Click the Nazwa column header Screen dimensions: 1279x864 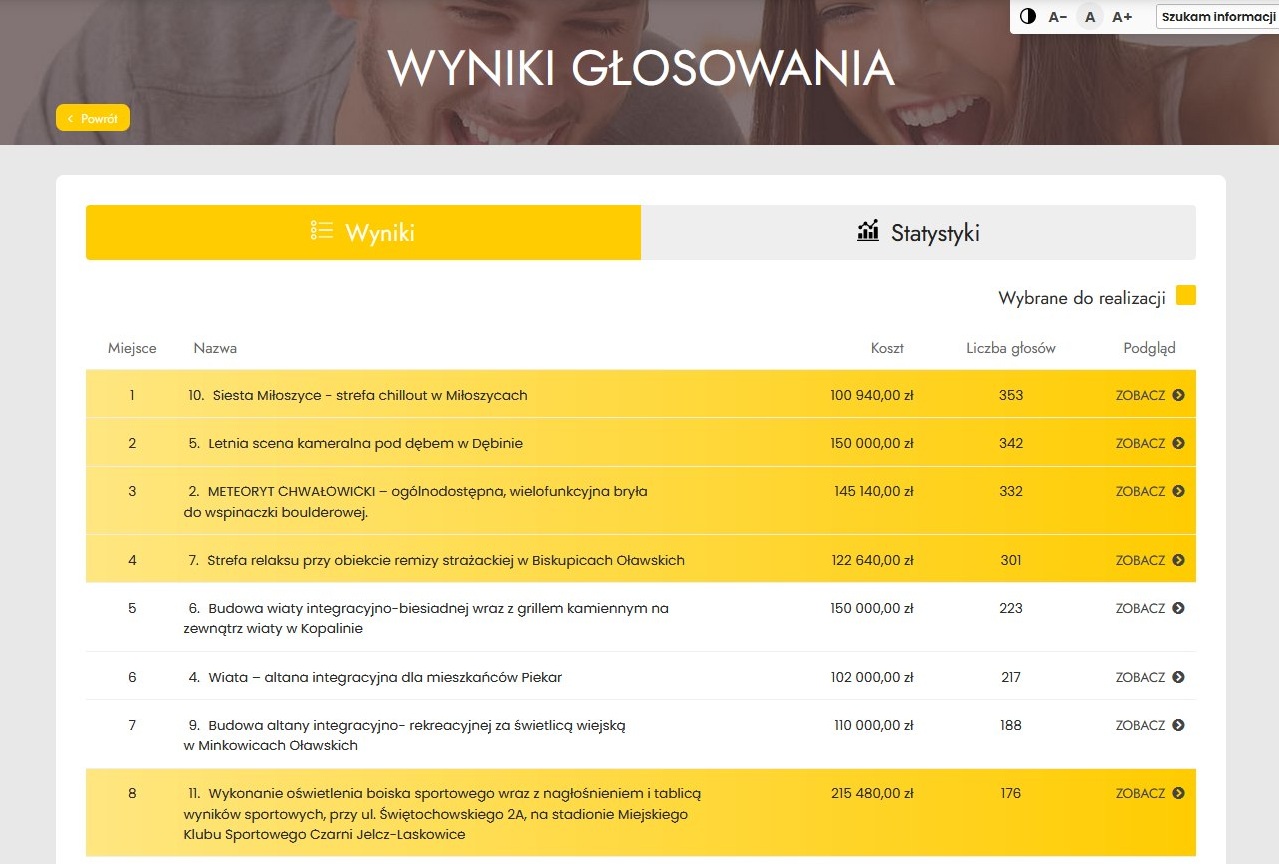point(215,348)
